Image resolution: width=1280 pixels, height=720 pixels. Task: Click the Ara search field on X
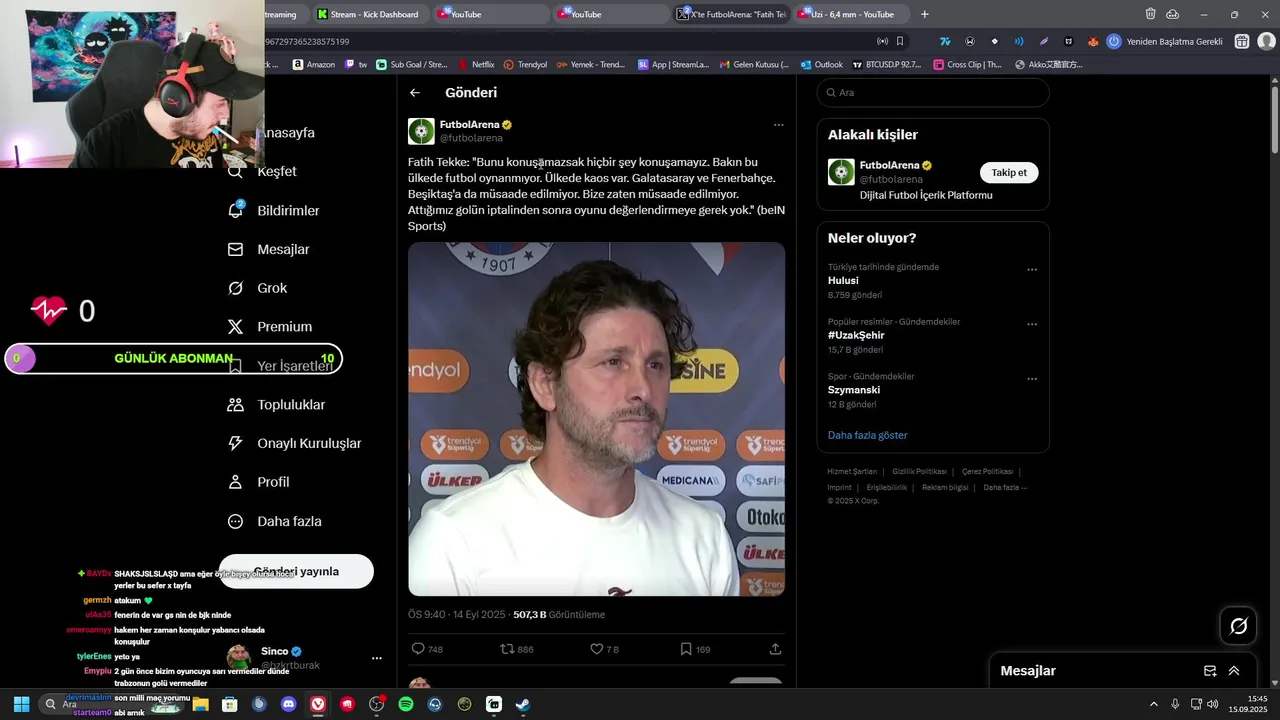933,93
